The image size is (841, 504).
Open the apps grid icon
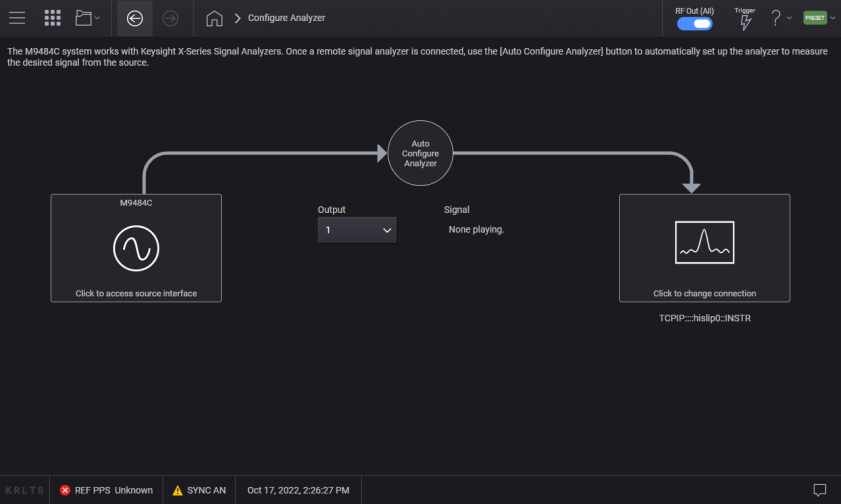pos(53,18)
